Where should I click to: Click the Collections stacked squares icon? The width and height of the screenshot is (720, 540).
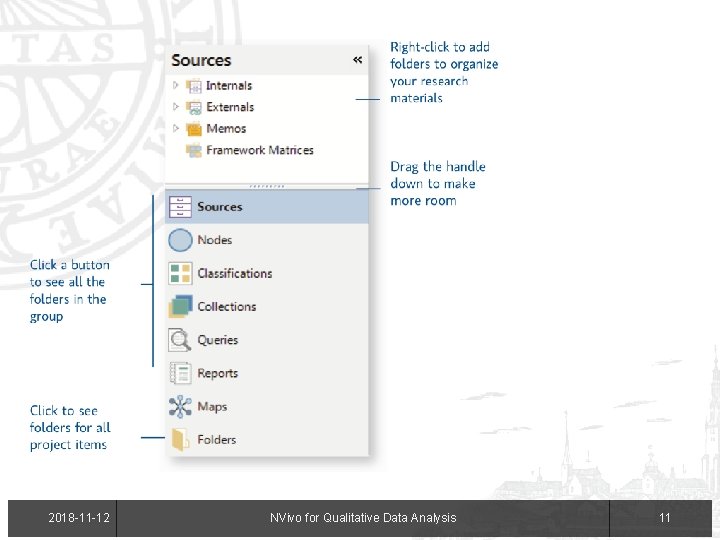click(x=180, y=307)
